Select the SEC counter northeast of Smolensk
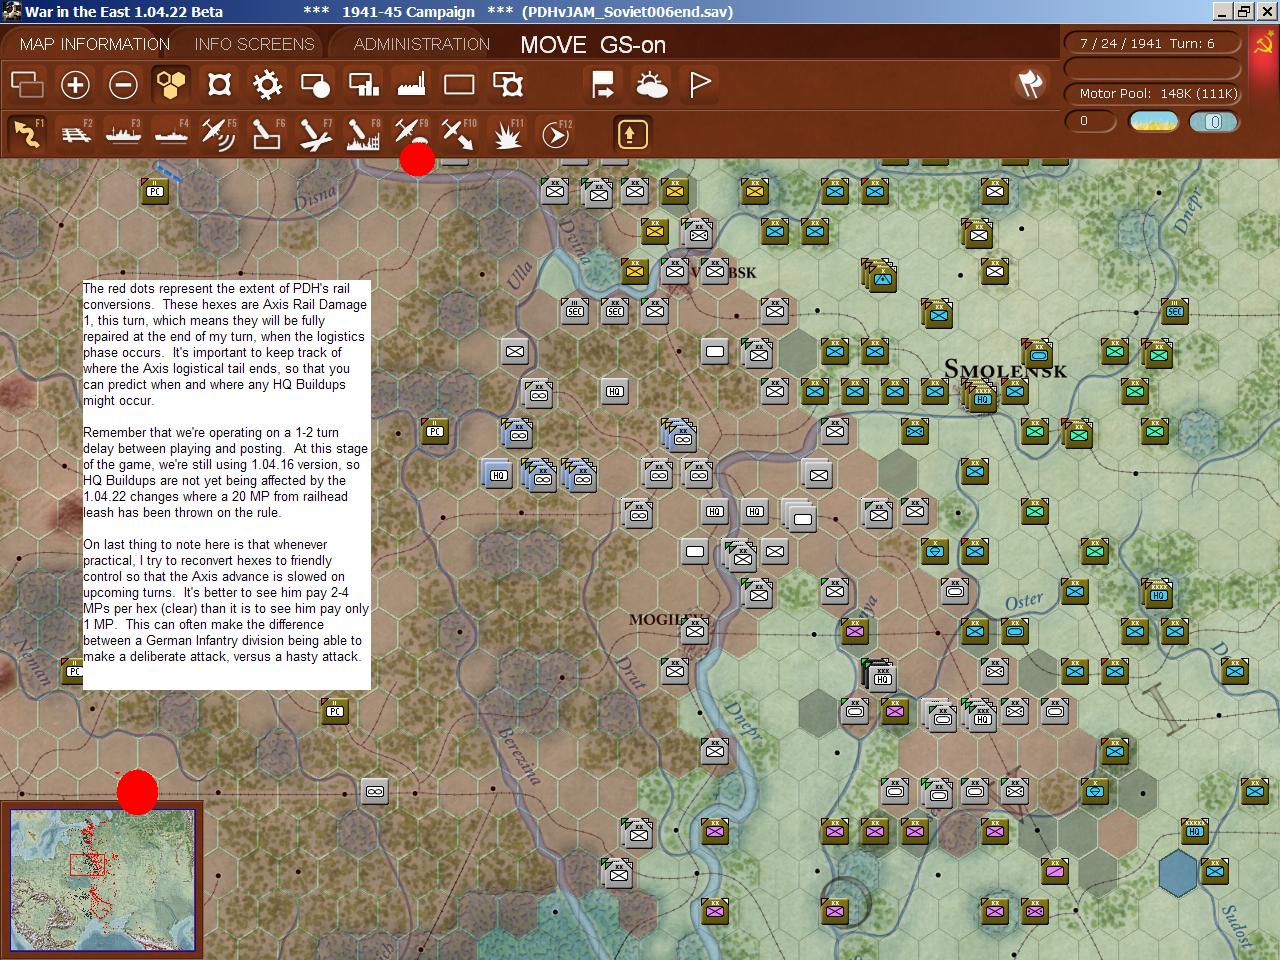The width and height of the screenshot is (1280, 960). [1175, 311]
